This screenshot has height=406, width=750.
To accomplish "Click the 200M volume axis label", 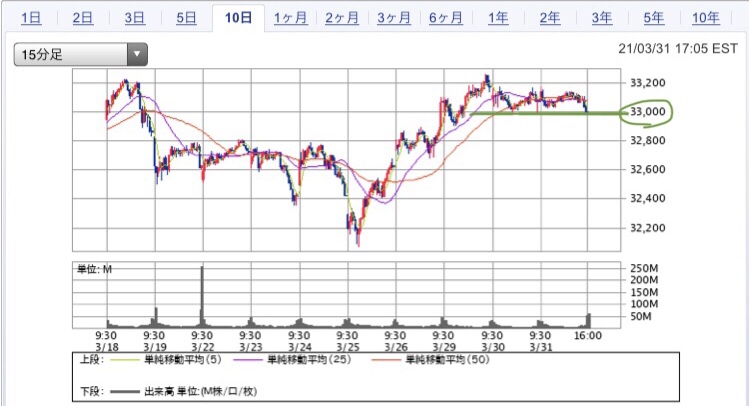I will point(644,280).
